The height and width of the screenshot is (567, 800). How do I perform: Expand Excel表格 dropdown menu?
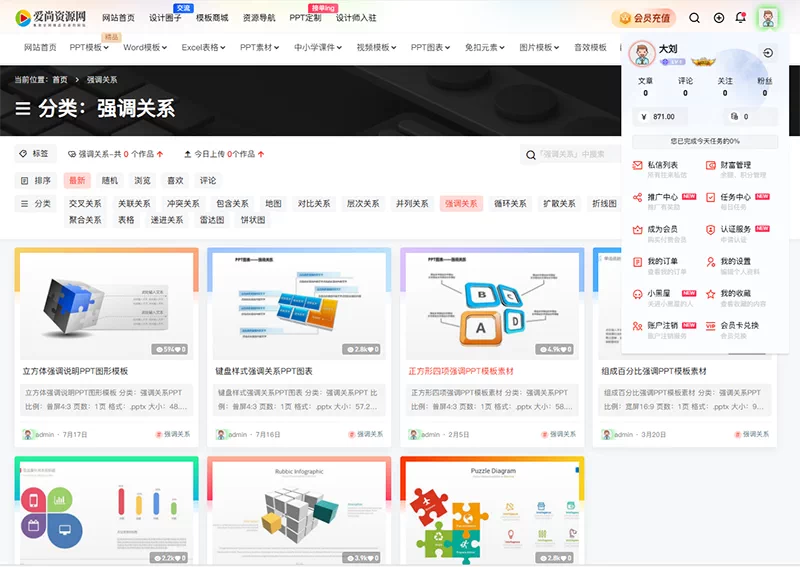pos(203,47)
